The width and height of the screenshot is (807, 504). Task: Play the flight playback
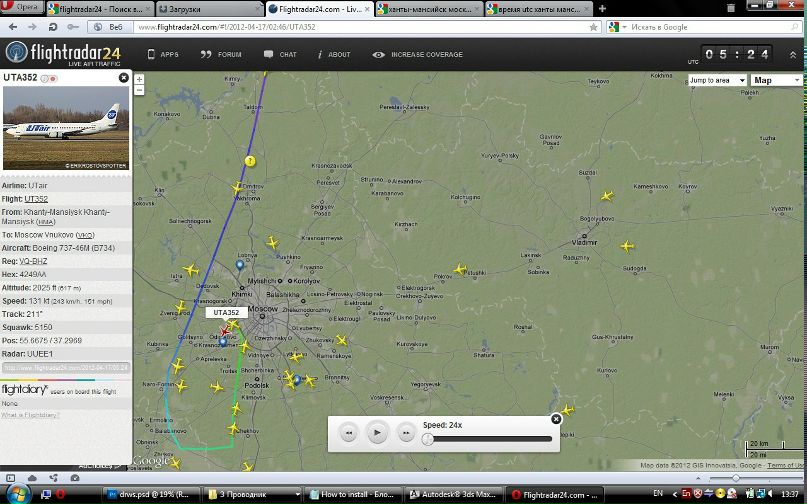tap(377, 432)
